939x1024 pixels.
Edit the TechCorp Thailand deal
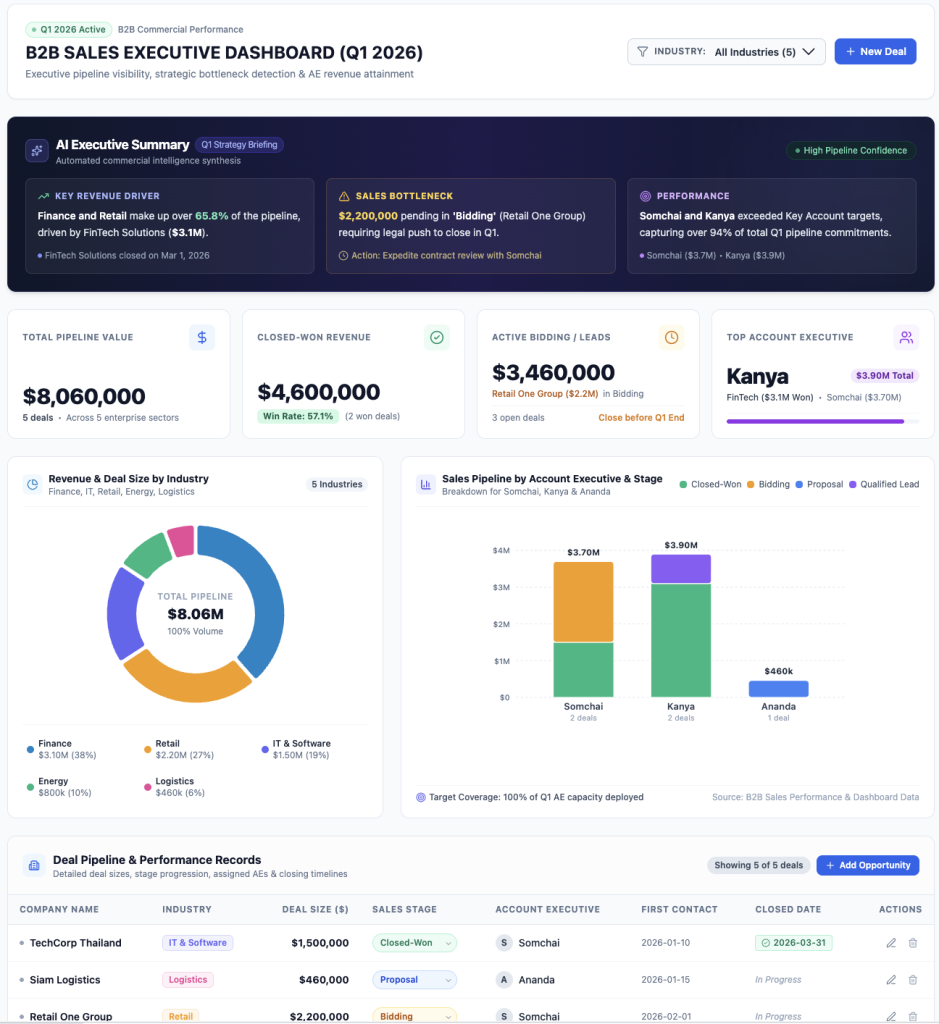click(891, 943)
